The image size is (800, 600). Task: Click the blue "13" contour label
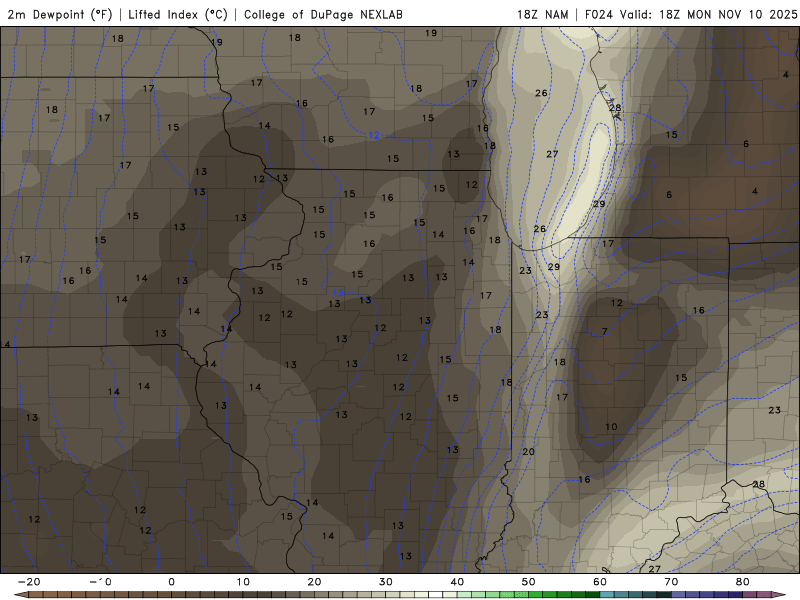[338, 293]
